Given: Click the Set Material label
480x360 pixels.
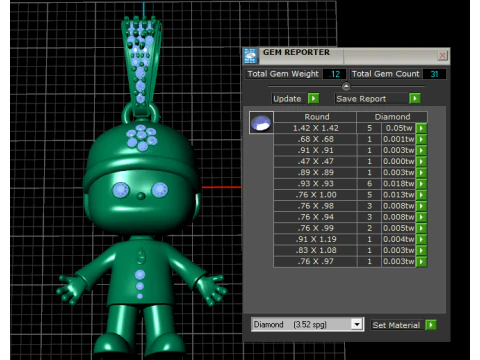Looking at the screenshot, I should coord(397,325).
